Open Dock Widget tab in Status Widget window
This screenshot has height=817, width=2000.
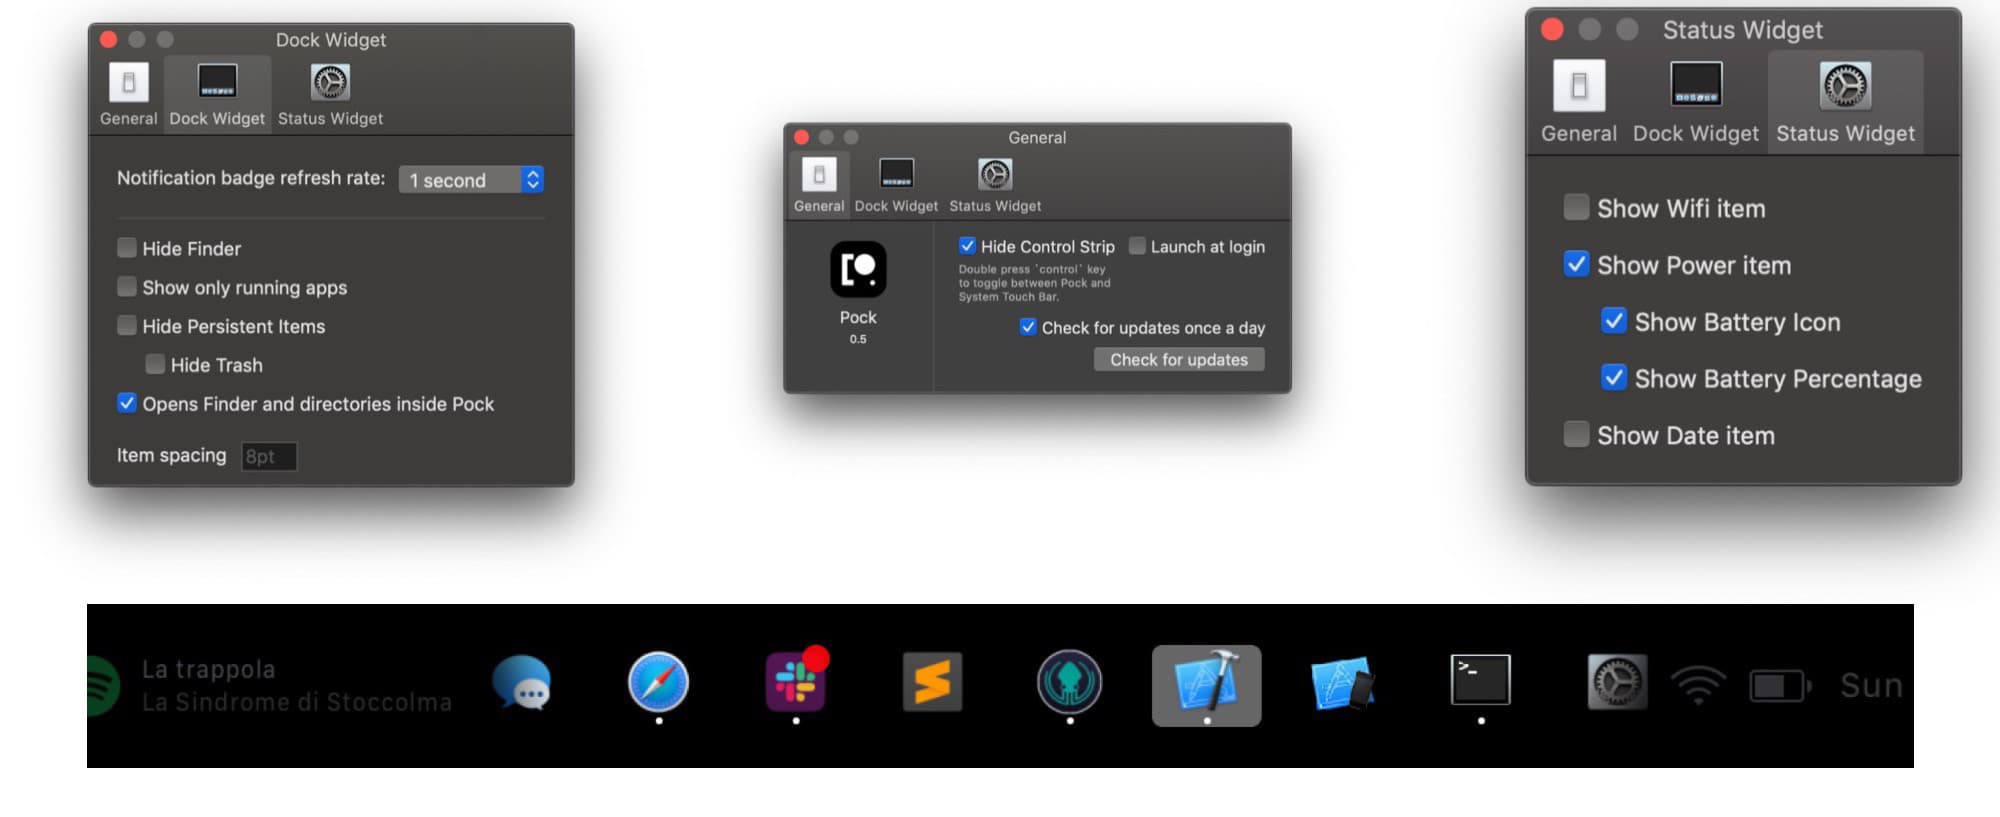coord(1695,102)
